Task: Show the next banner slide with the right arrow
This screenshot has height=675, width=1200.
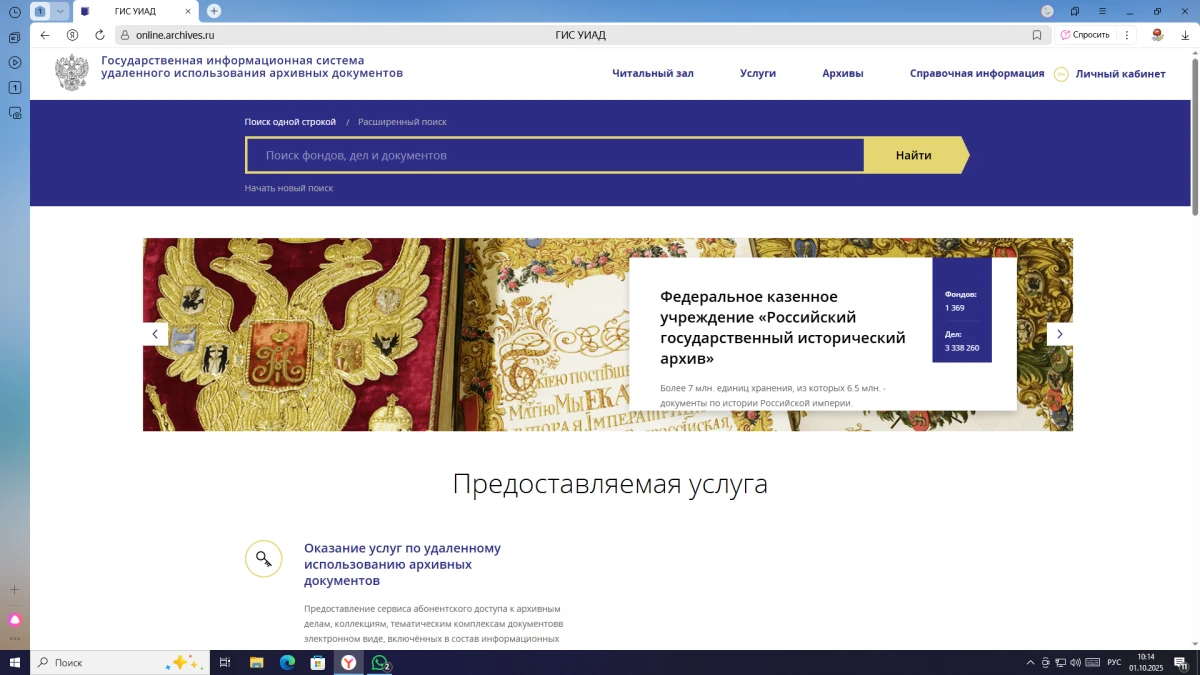Action: click(1059, 334)
